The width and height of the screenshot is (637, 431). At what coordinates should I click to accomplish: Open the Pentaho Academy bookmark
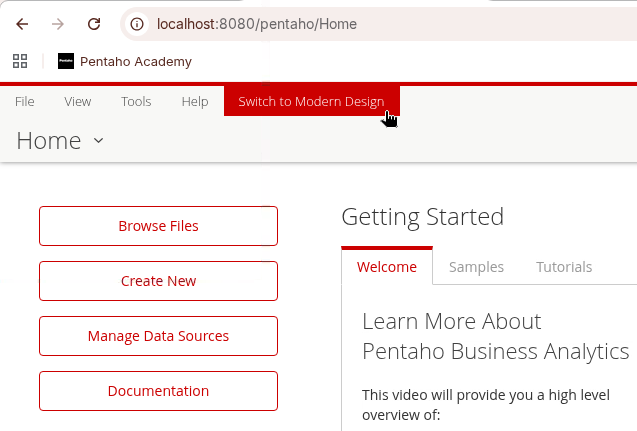125,61
